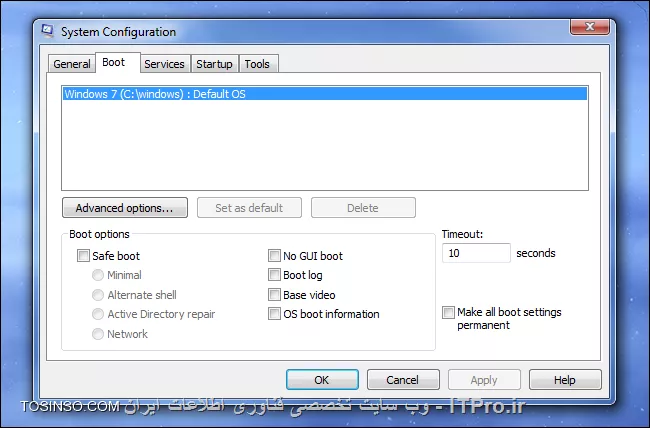This screenshot has width=650, height=428.
Task: Select the Startup tab
Action: [x=214, y=64]
